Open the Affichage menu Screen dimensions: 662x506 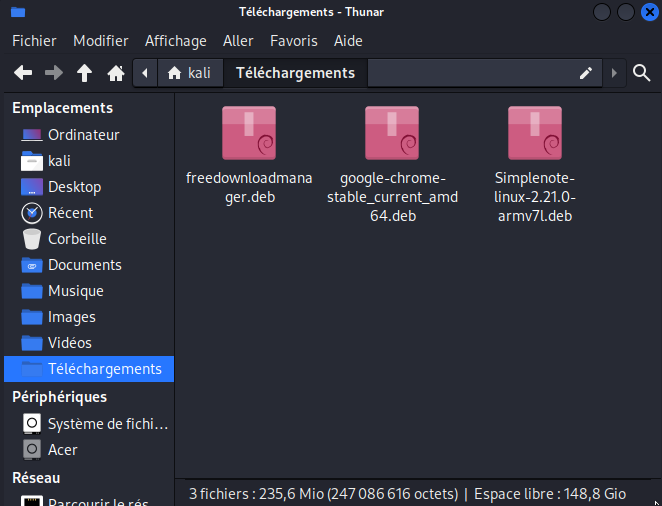click(176, 41)
